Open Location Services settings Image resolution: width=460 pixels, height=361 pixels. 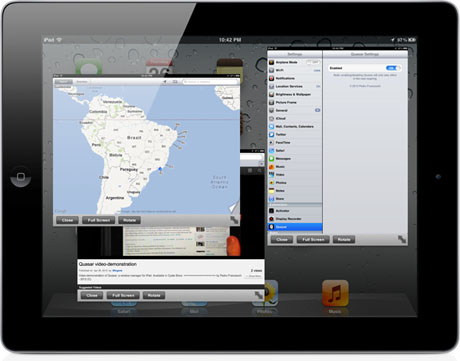(295, 86)
